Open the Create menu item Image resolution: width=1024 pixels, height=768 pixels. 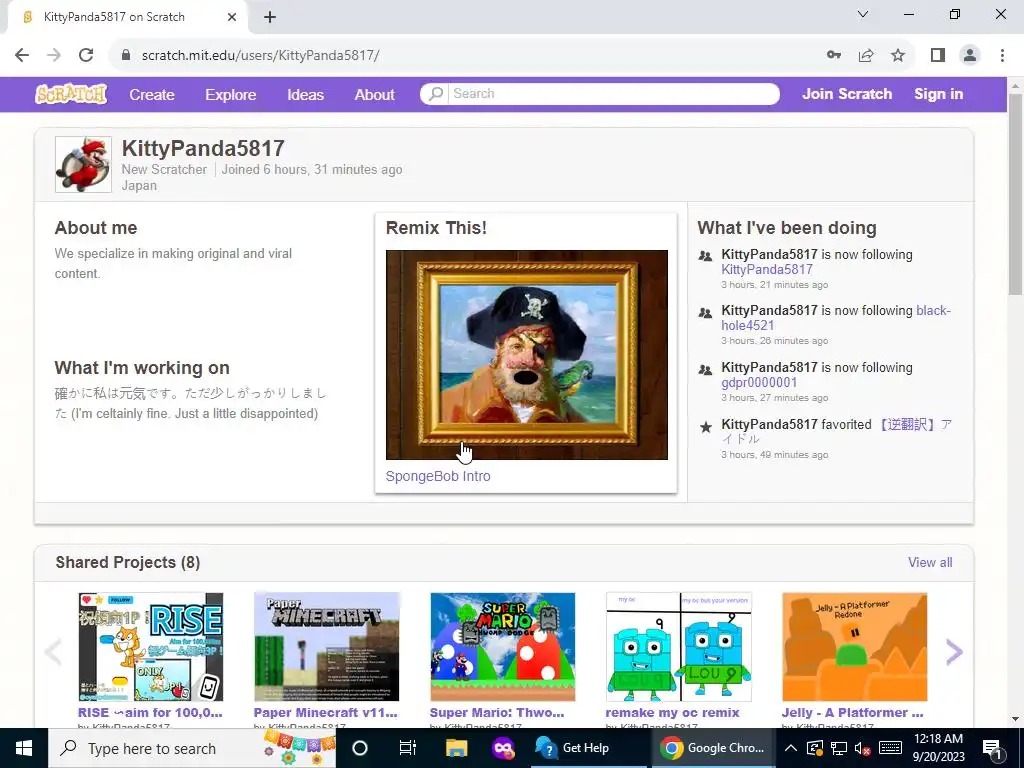pos(152,95)
